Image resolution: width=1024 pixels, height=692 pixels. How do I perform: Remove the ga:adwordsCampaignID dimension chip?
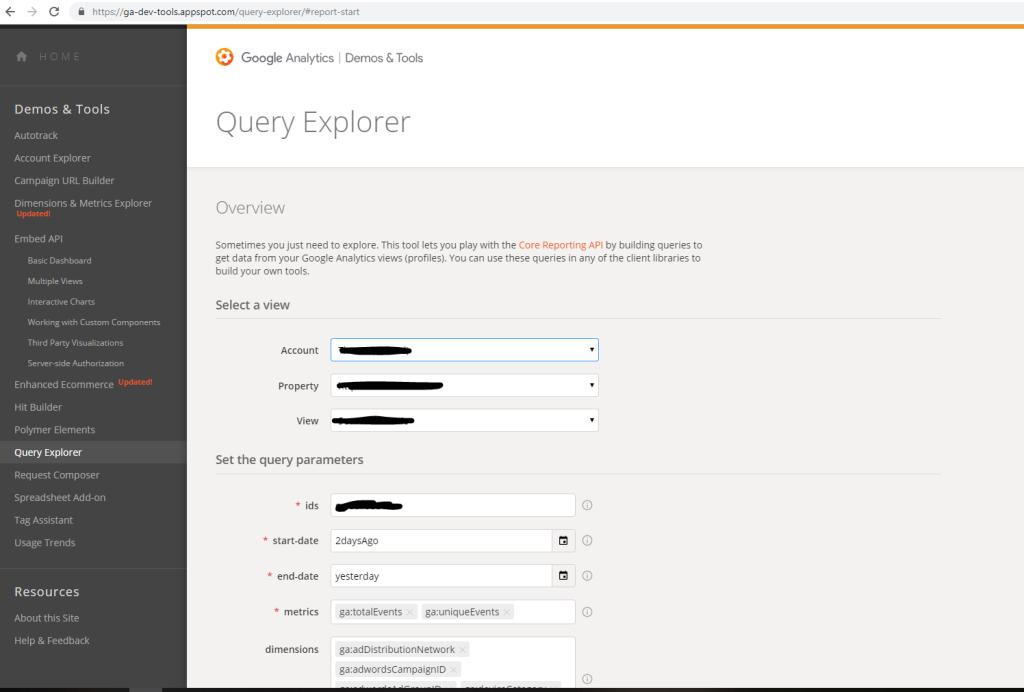453,670
